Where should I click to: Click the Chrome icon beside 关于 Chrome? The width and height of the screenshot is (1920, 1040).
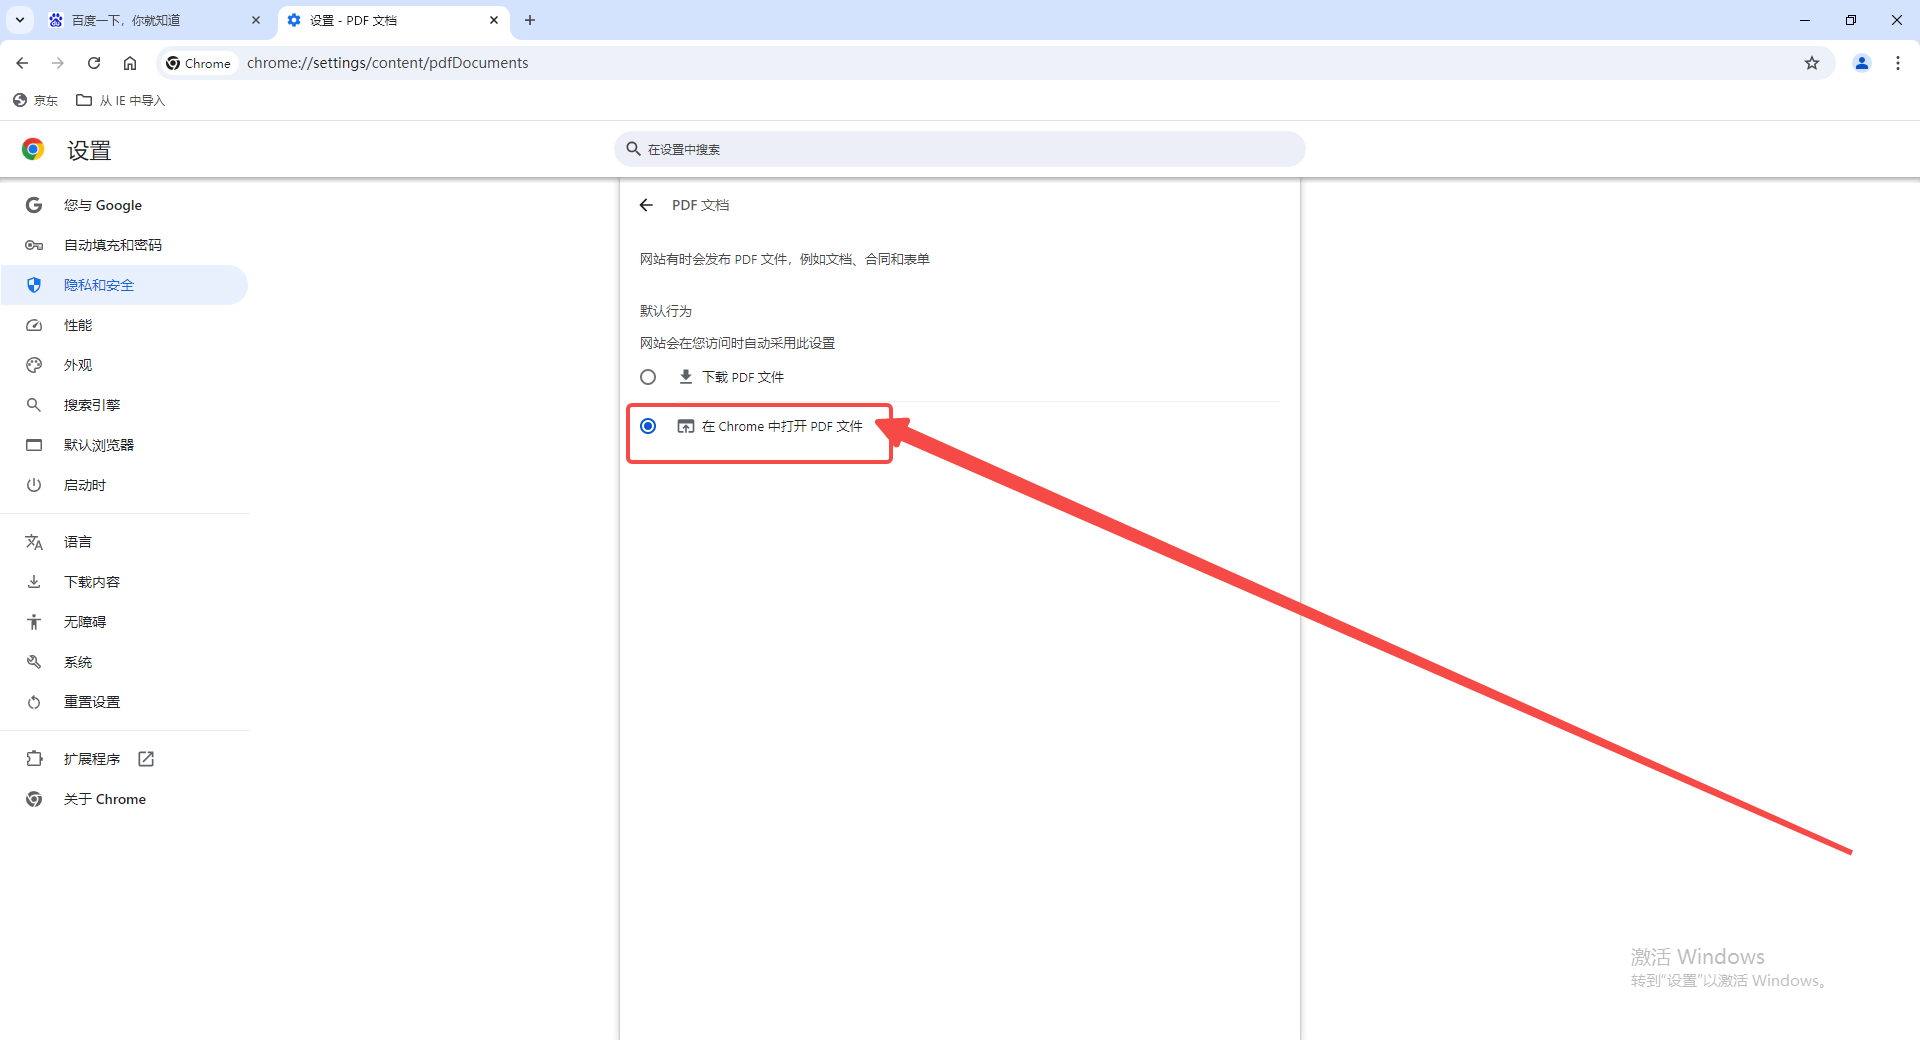point(34,799)
